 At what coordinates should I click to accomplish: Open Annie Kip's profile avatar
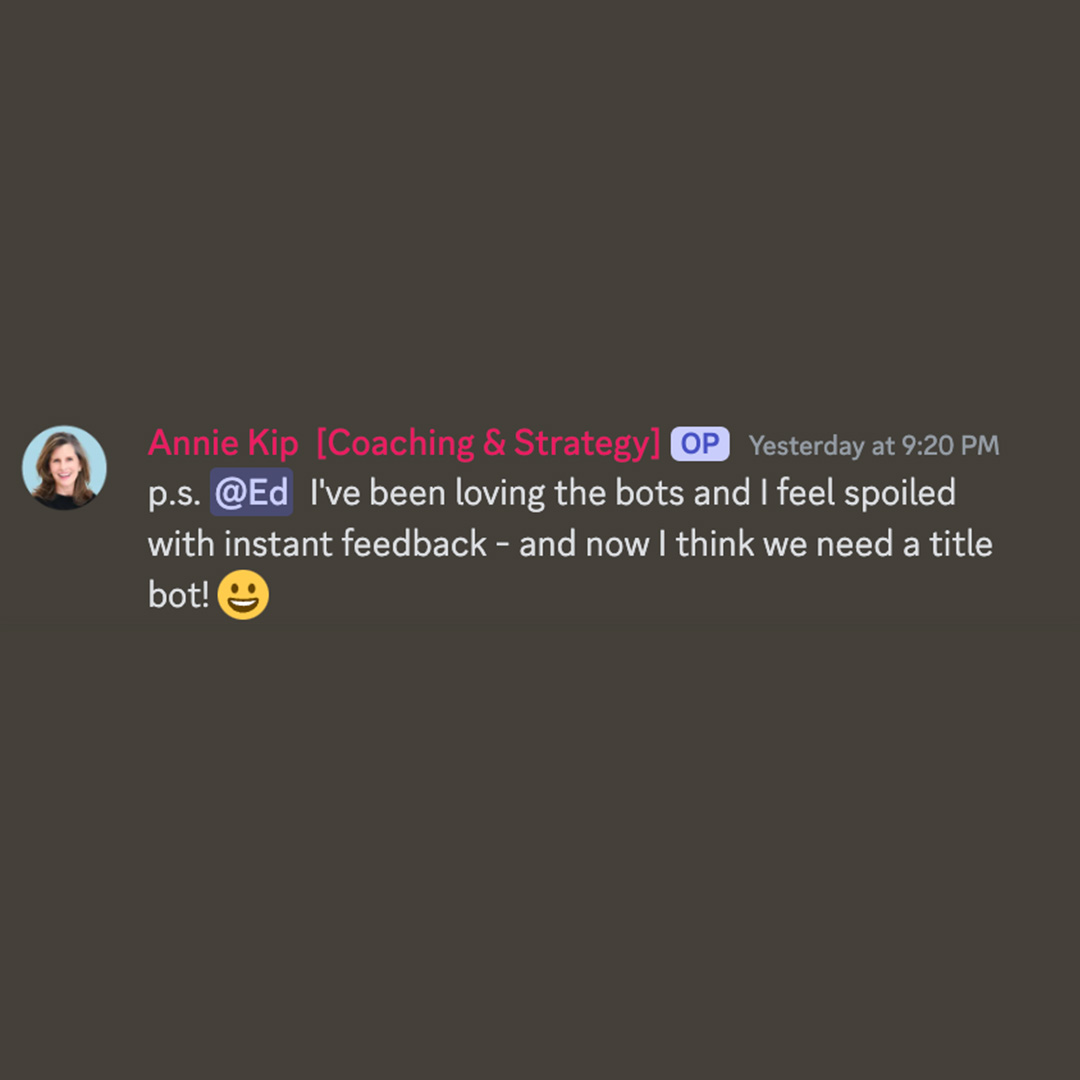coord(64,468)
